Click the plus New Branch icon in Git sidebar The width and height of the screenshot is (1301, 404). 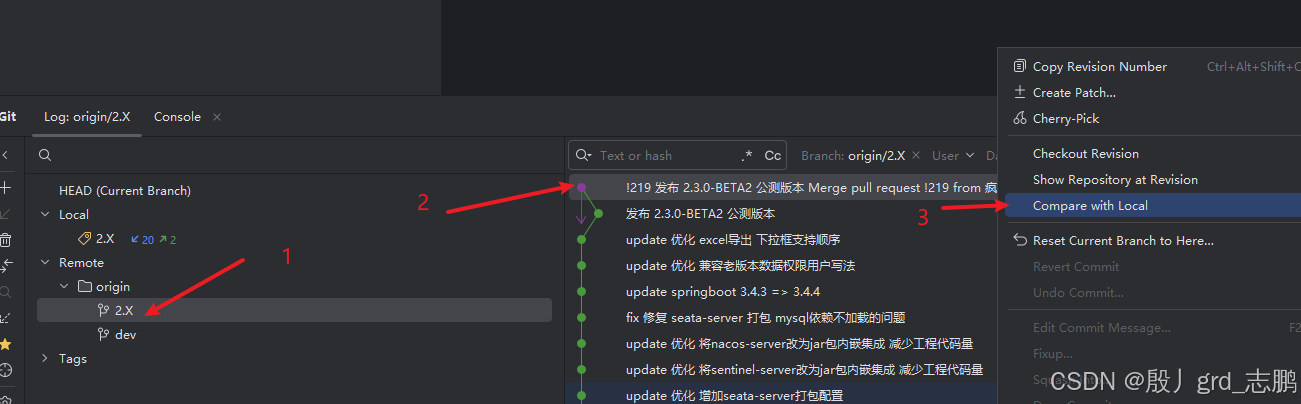click(x=5, y=187)
